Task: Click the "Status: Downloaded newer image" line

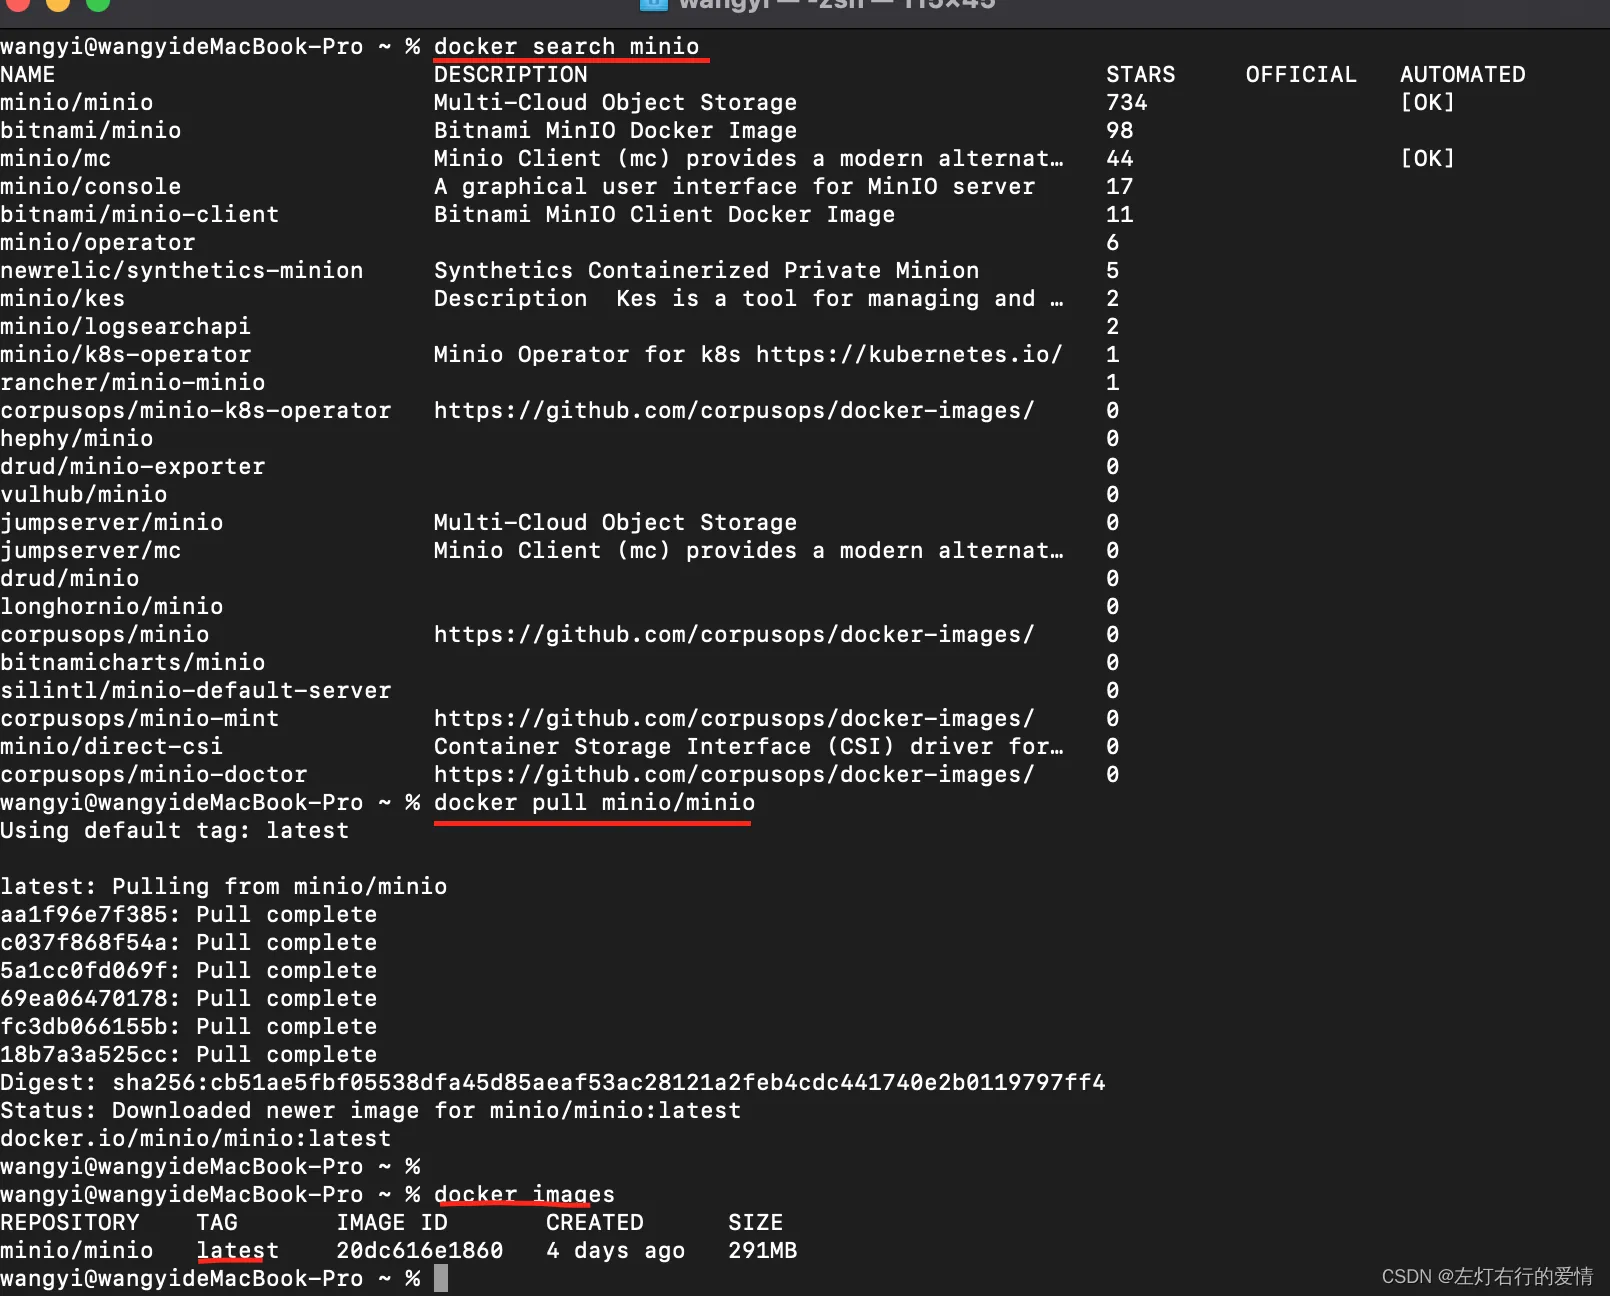Action: pyautogui.click(x=371, y=1110)
